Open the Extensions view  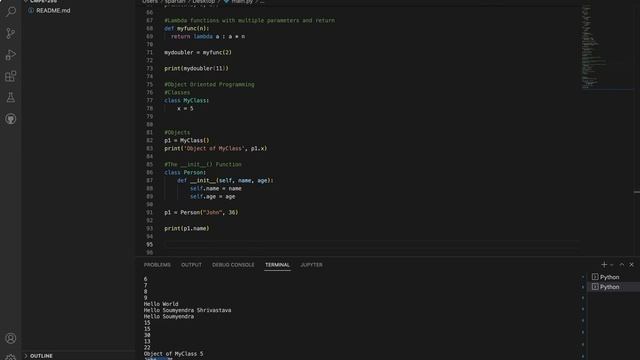pos(11,76)
